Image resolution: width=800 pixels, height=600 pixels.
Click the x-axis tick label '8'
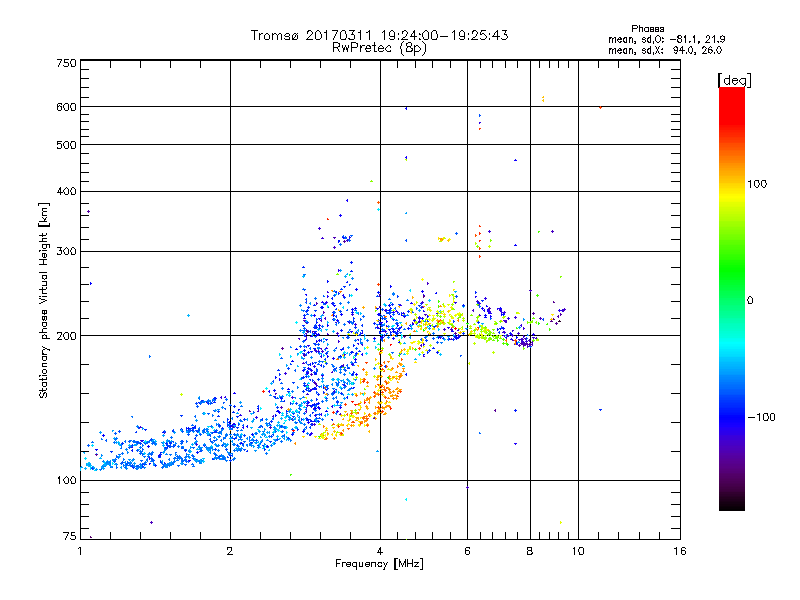tap(530, 551)
